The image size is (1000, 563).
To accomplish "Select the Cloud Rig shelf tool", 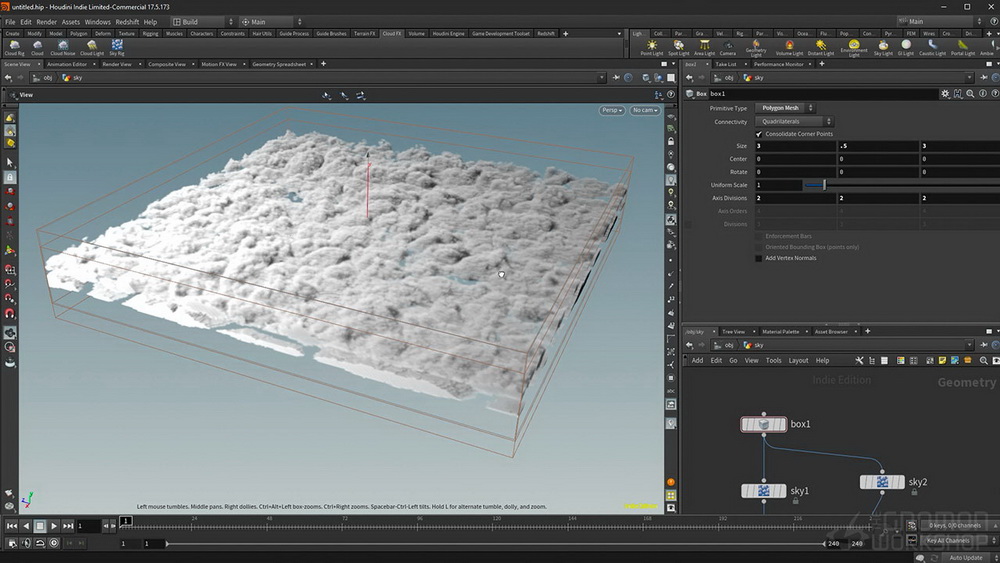I will coord(14,48).
